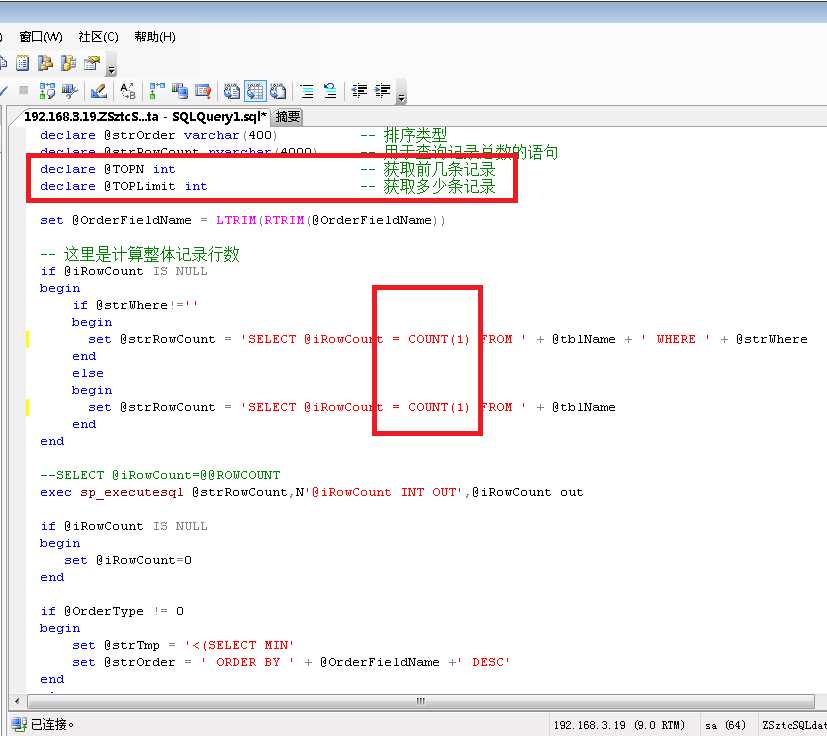Click the 'if @strWhere!=''' line
The width and height of the screenshot is (827, 736).
(135, 305)
